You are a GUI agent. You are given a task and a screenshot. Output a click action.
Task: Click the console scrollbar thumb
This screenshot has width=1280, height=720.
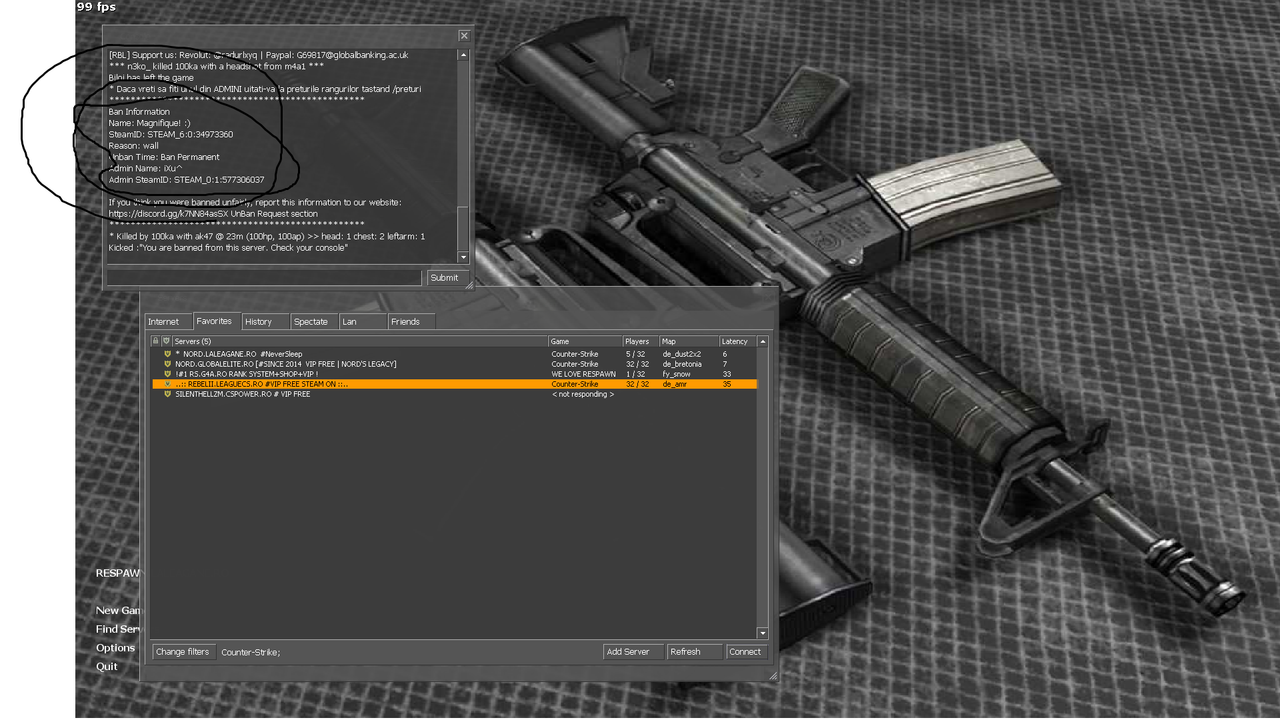point(463,228)
